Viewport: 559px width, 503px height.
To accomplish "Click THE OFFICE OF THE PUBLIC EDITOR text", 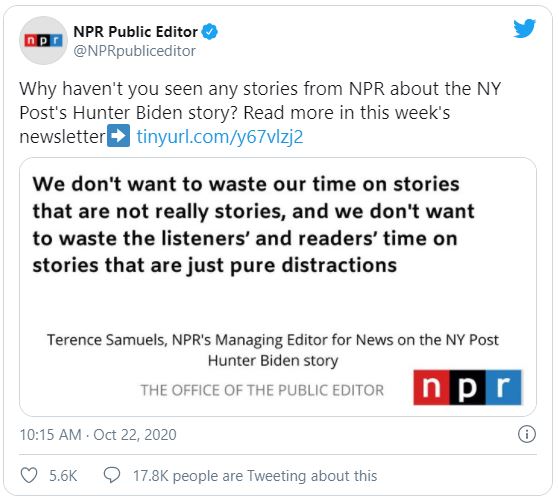I will 262,390.
